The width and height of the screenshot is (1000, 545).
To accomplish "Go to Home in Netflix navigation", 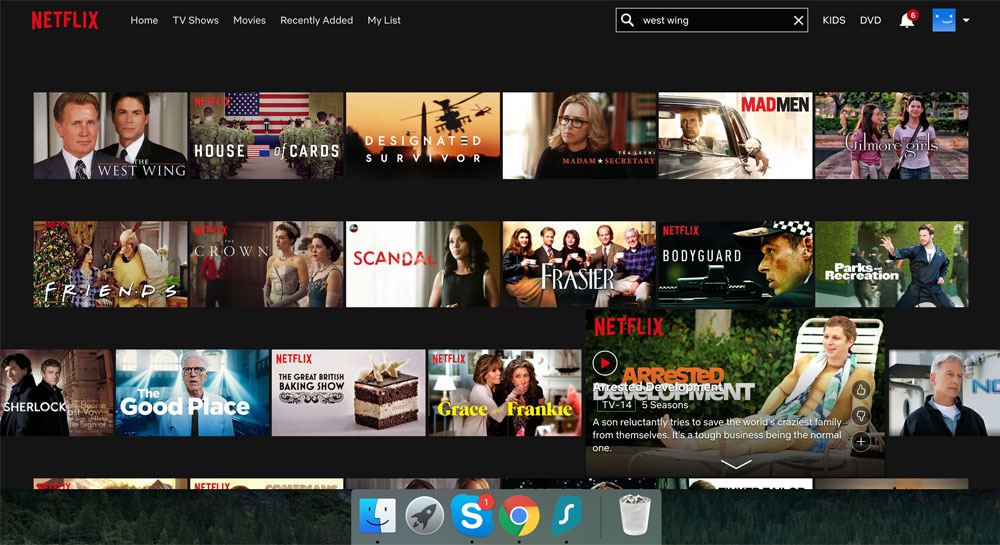I will tap(144, 20).
